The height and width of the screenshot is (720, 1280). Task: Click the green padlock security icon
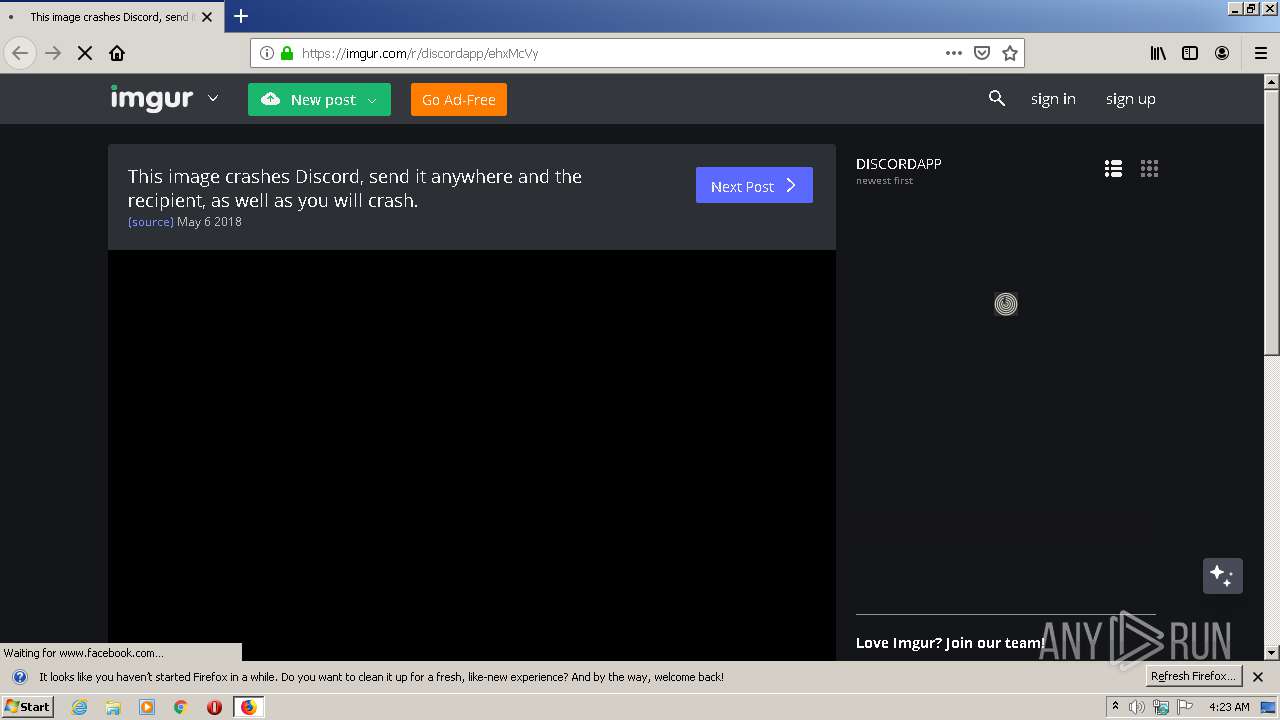(287, 53)
